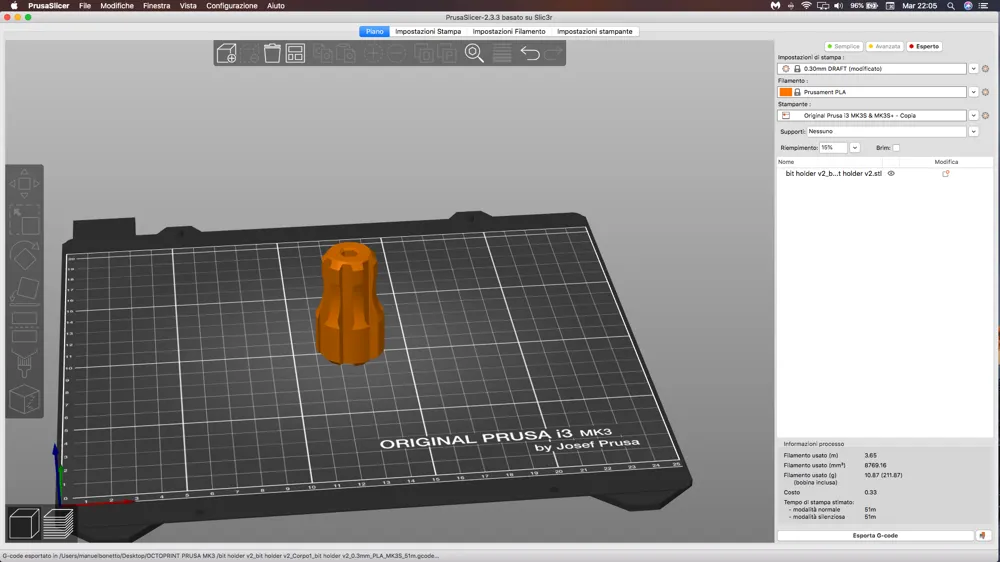Click the Original Prusa i3 MK3S printer combo

(x=872, y=115)
